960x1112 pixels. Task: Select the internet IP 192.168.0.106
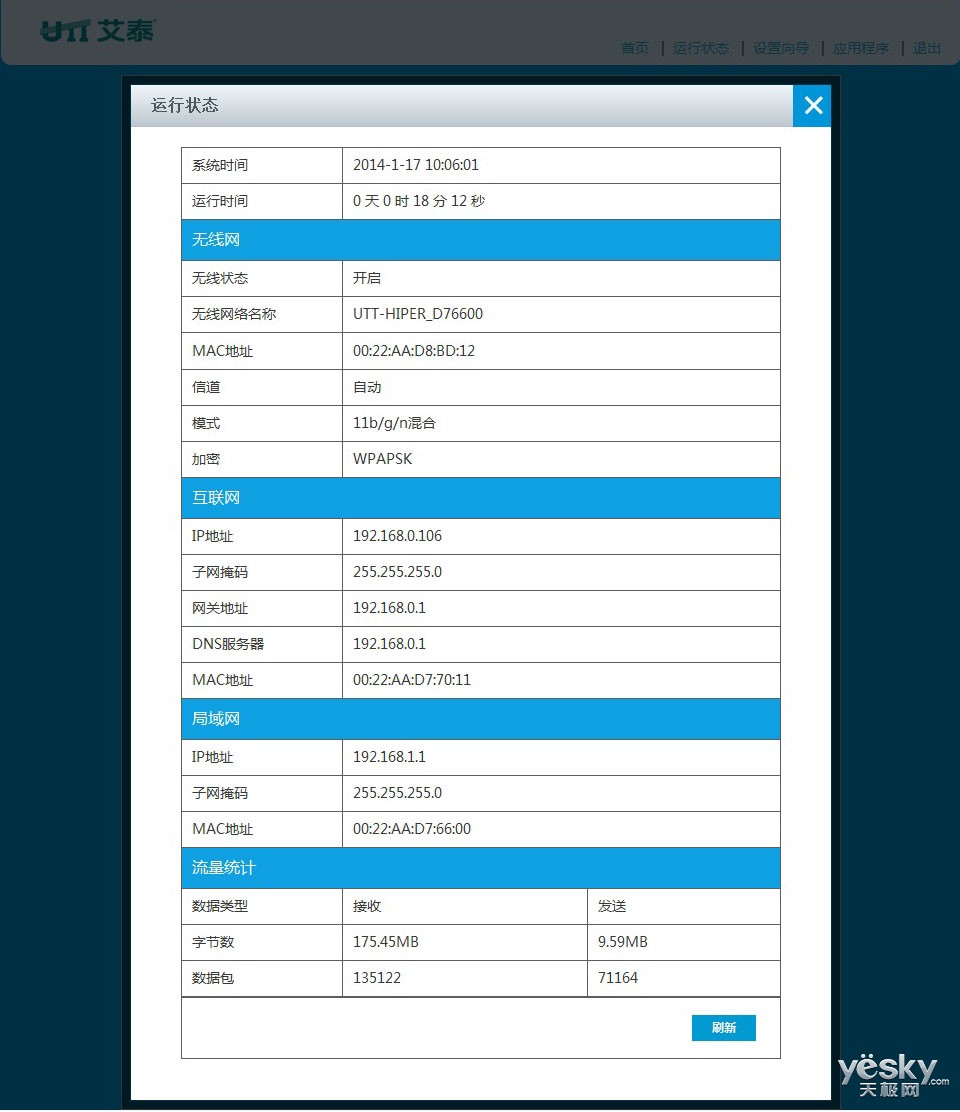[x=397, y=535]
